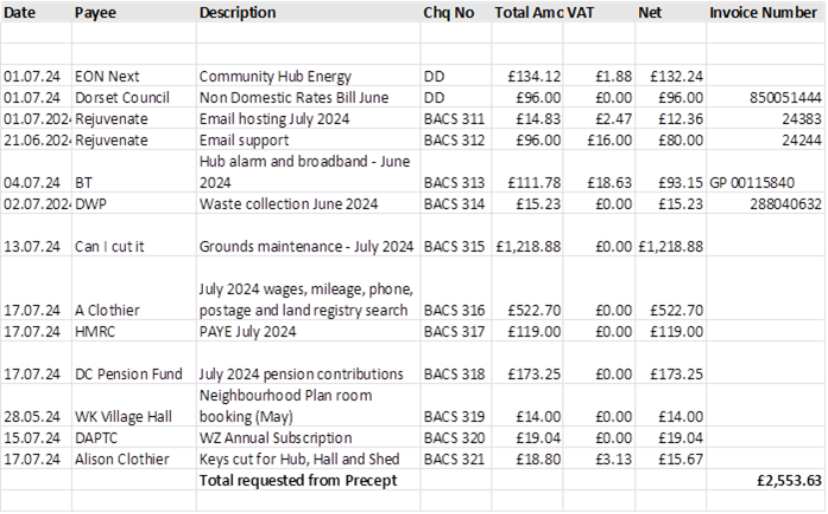Image resolution: width=828 pixels, height=514 pixels.
Task: Click the Invoice Number column header
Action: click(x=762, y=14)
